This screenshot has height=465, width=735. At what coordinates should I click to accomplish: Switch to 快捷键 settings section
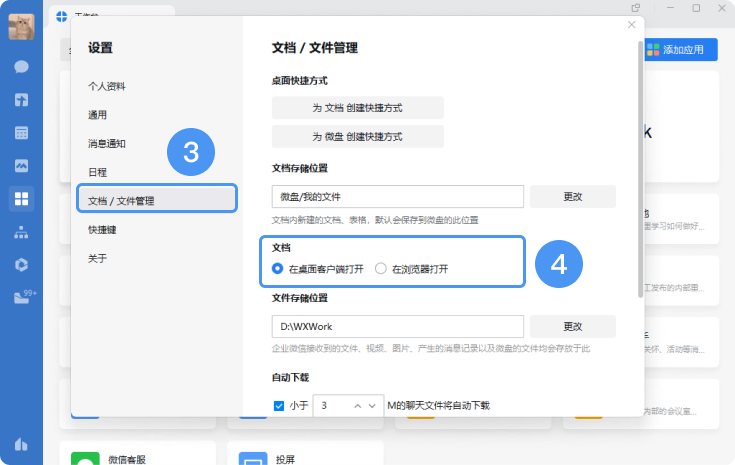pos(102,229)
